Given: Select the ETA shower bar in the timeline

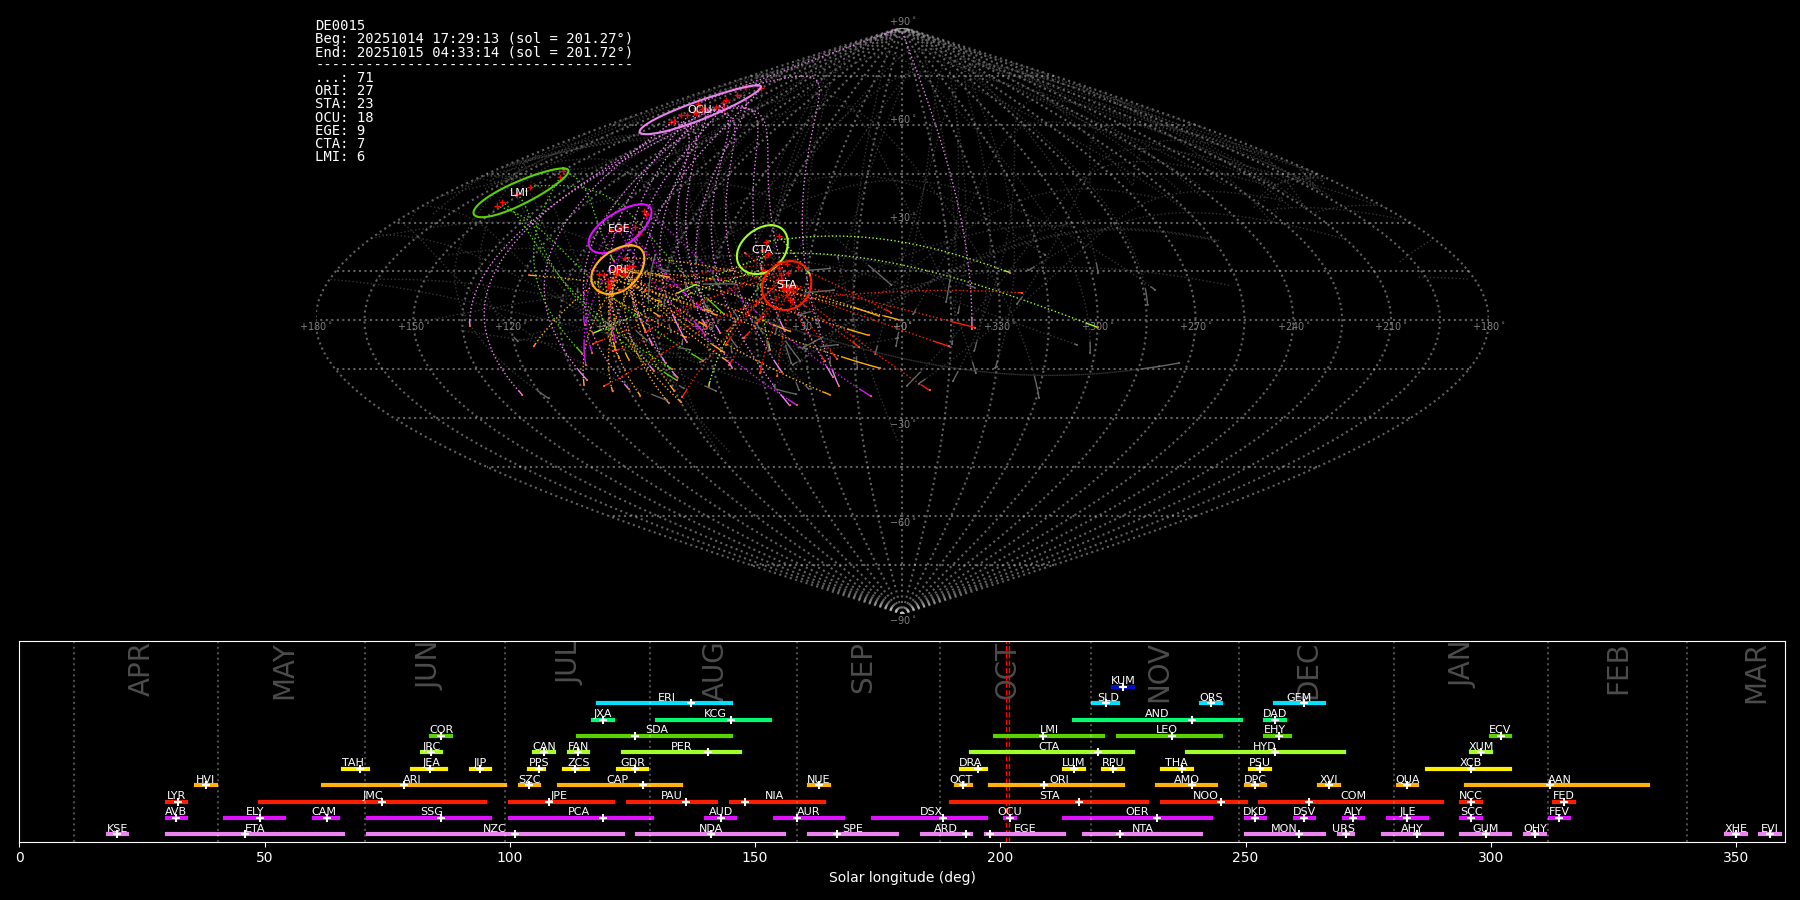Looking at the screenshot, I should (x=255, y=834).
